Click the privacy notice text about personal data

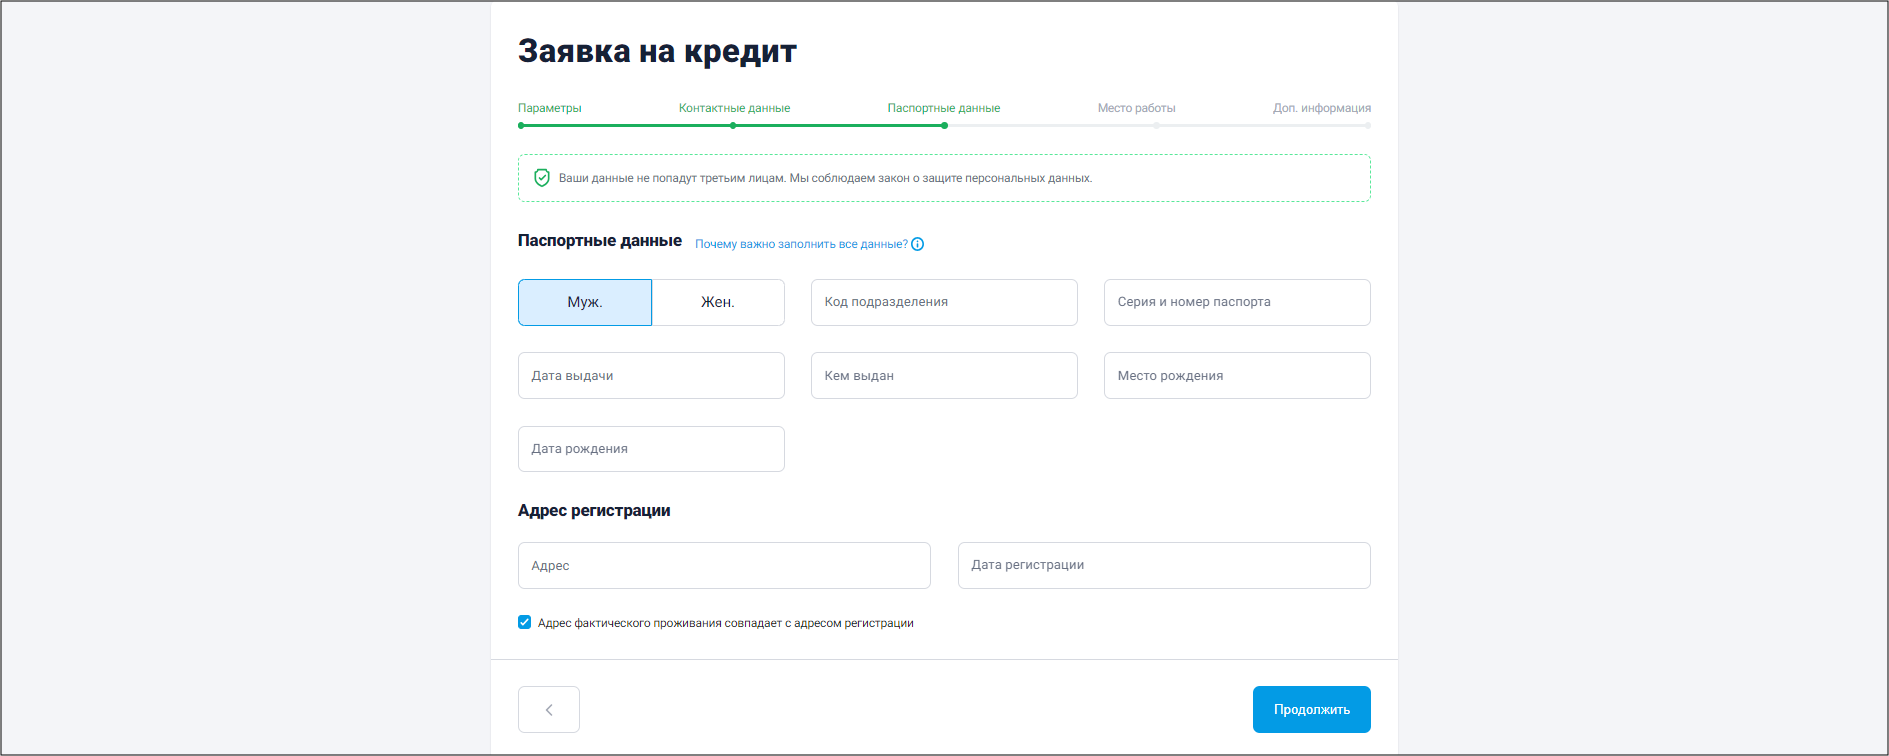[x=825, y=178]
